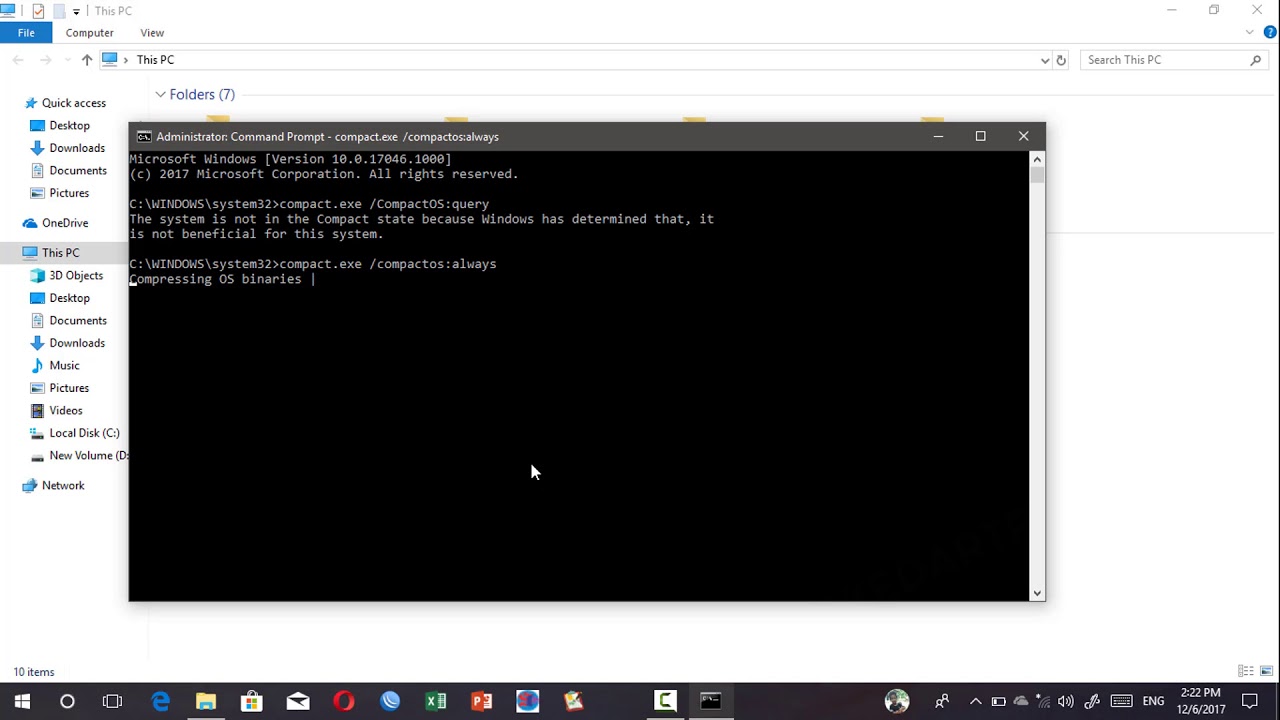Screen dimensions: 1280x720
Task: Minimize the Command Prompt window
Action: [938, 136]
